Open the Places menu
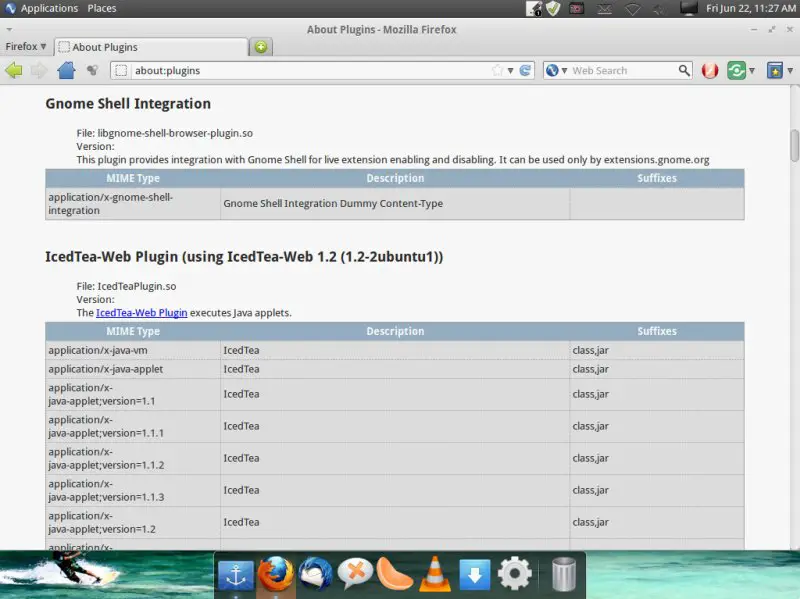Image resolution: width=800 pixels, height=599 pixels. [102, 8]
